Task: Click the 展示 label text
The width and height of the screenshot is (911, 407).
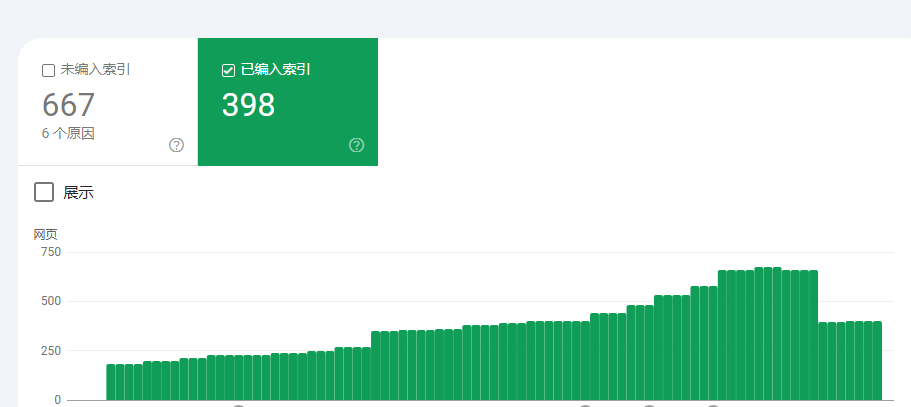Action: [x=78, y=193]
